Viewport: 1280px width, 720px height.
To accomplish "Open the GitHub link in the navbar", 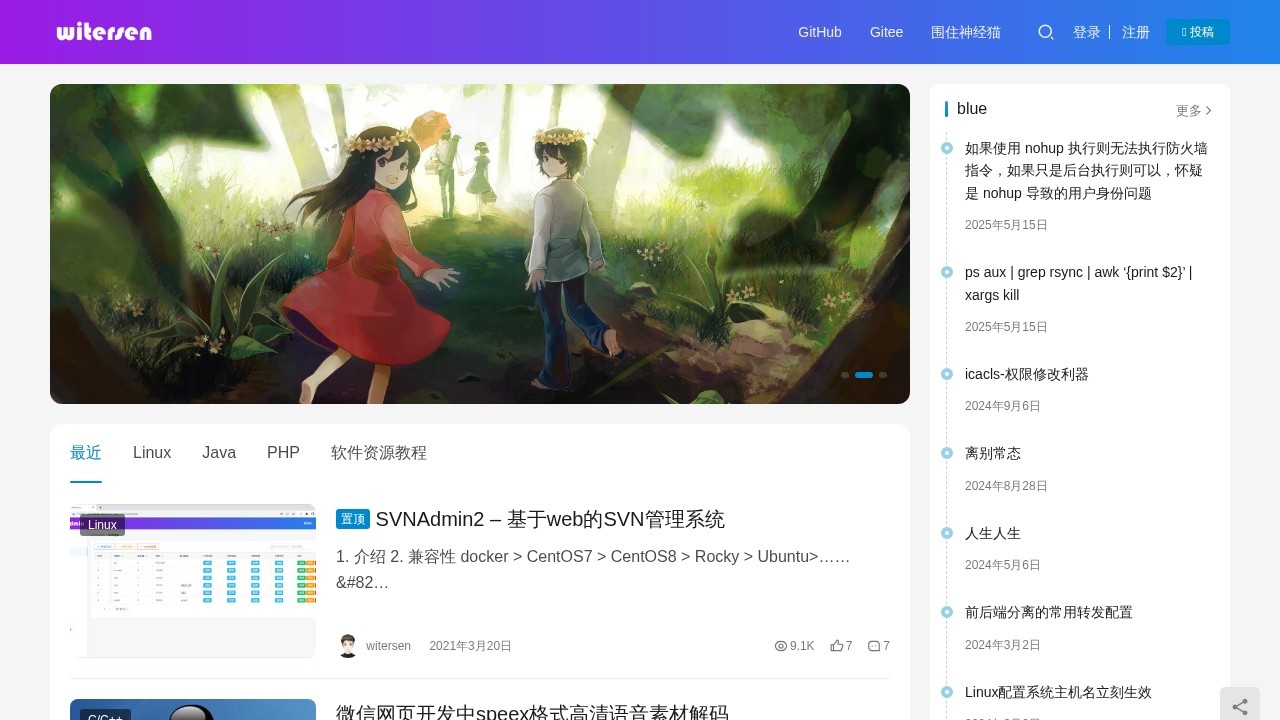I will (x=819, y=32).
